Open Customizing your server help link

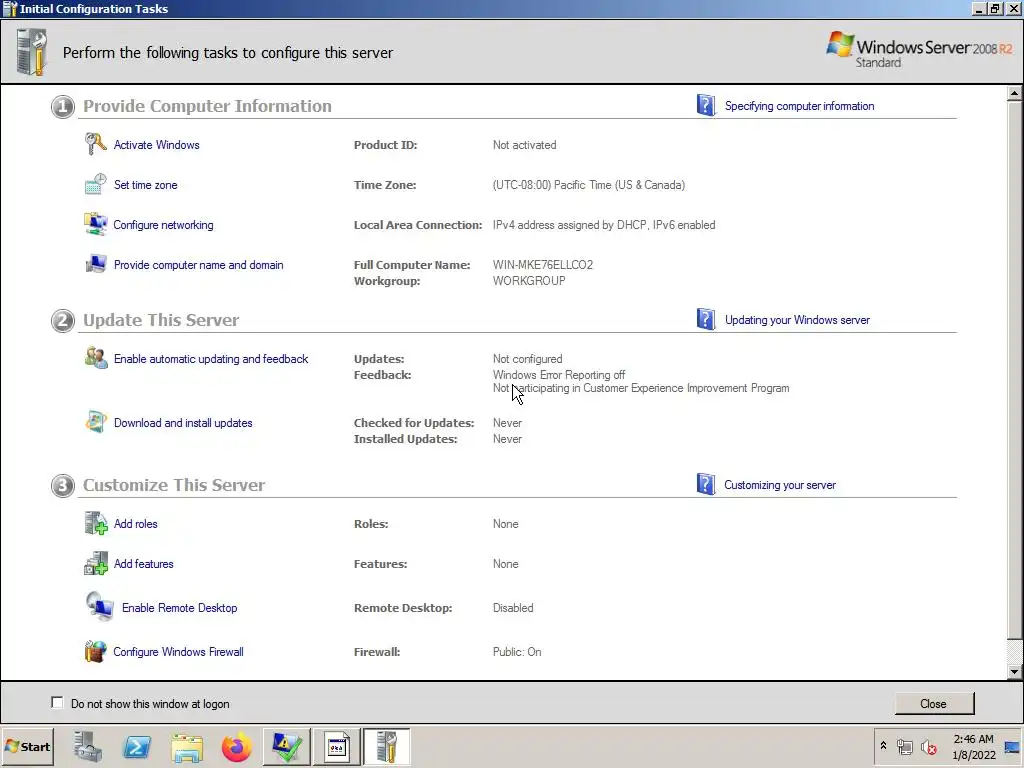(x=780, y=485)
